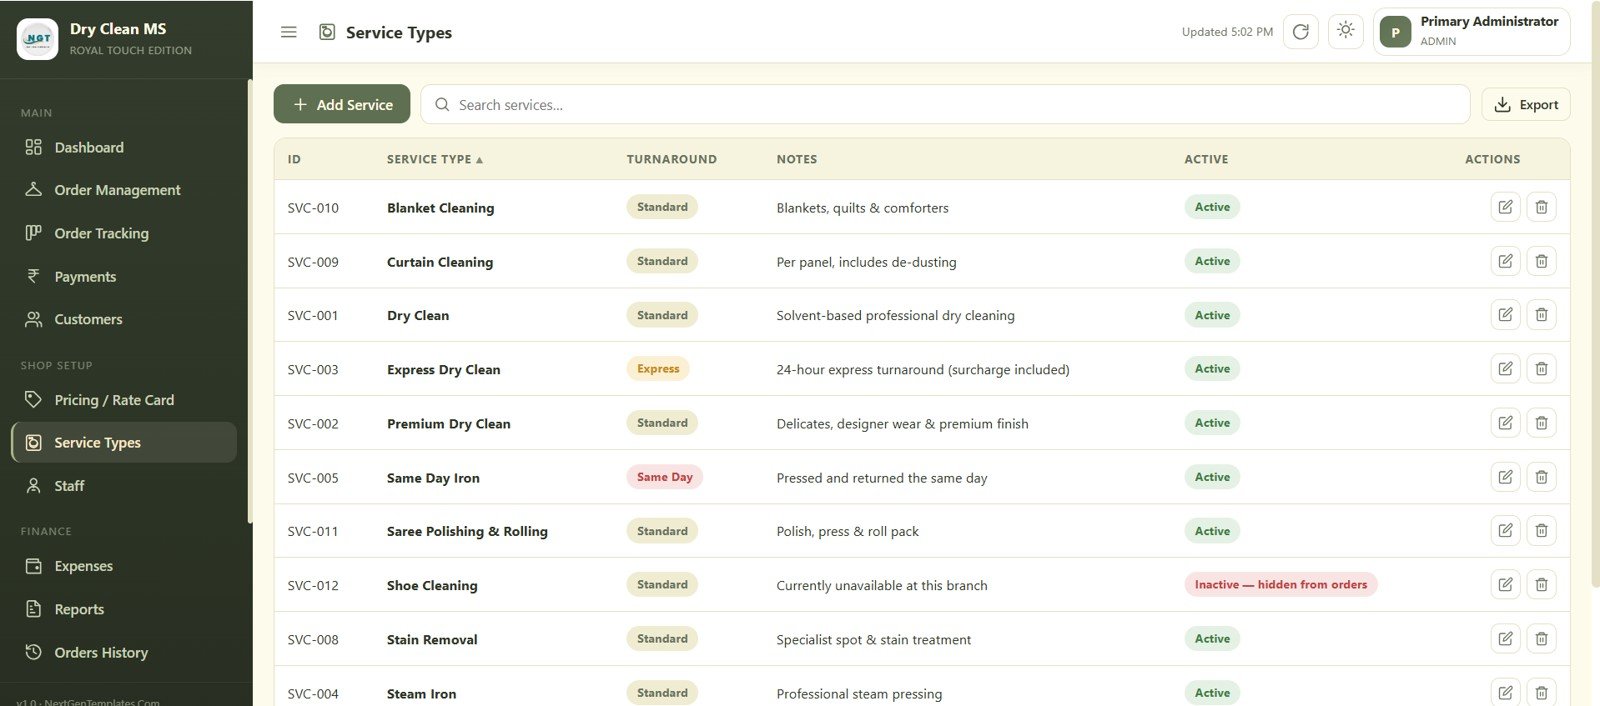Delete the Same Day Iron service

pyautogui.click(x=1541, y=477)
